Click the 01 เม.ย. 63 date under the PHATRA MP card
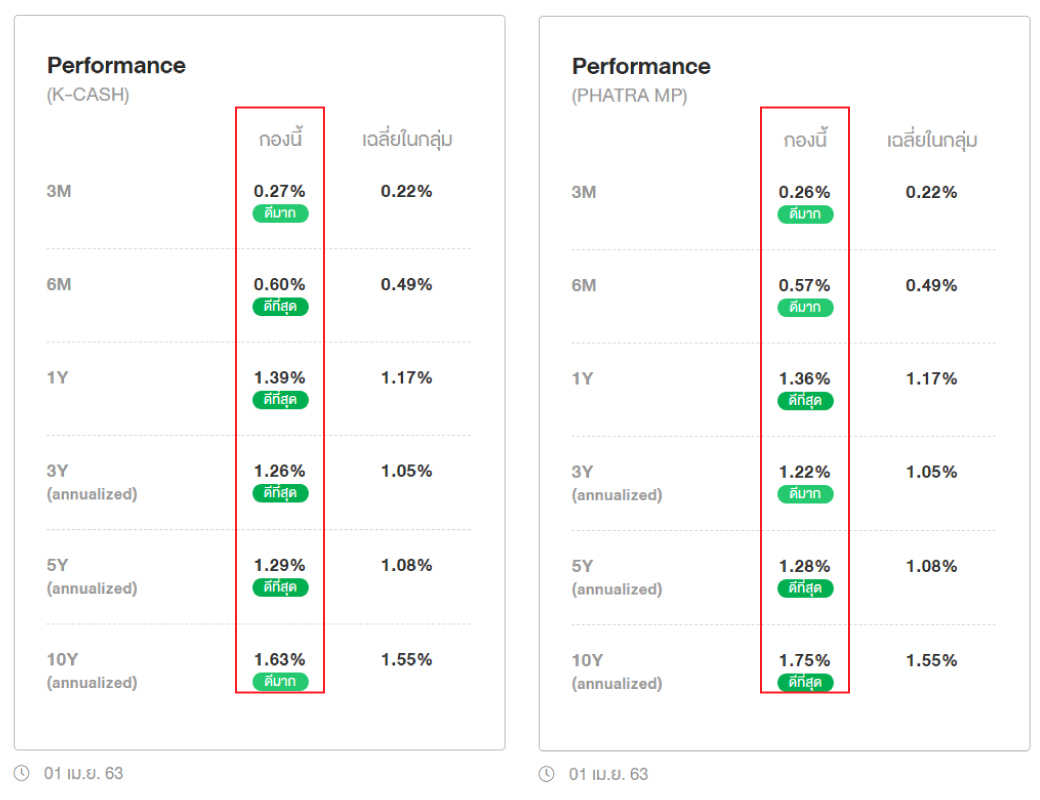This screenshot has height=800, width=1040. coord(608,774)
